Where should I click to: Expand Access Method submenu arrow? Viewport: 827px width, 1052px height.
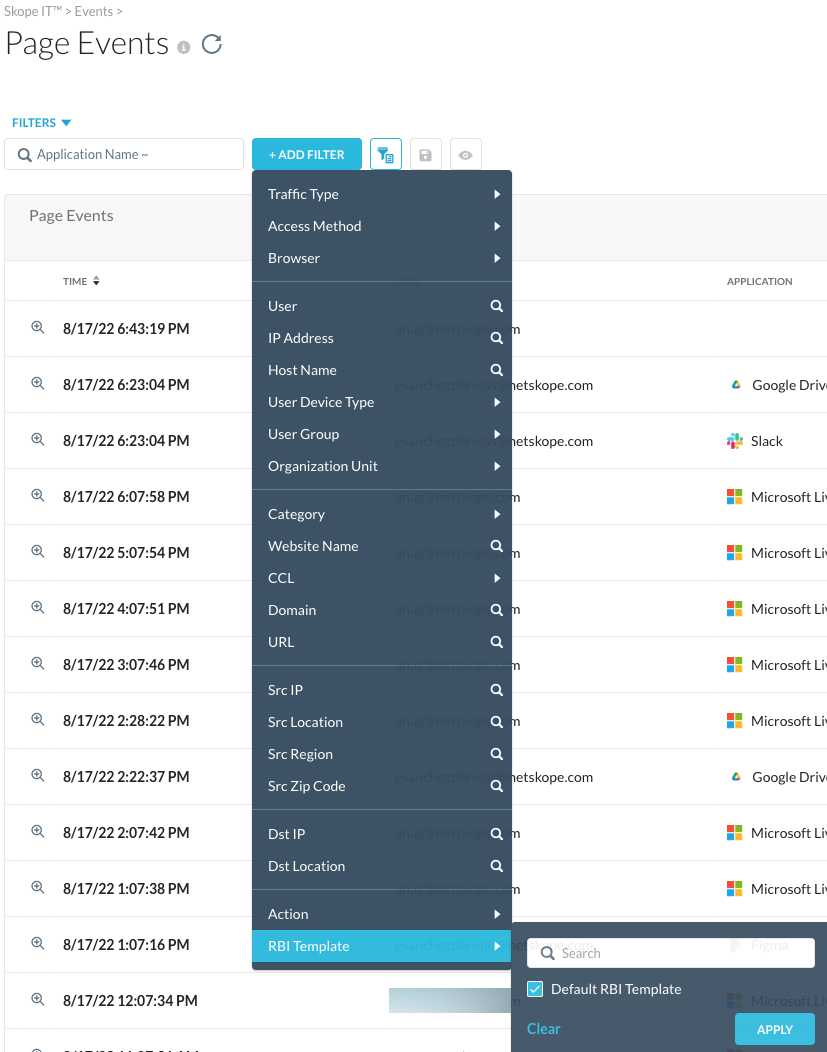tap(497, 226)
